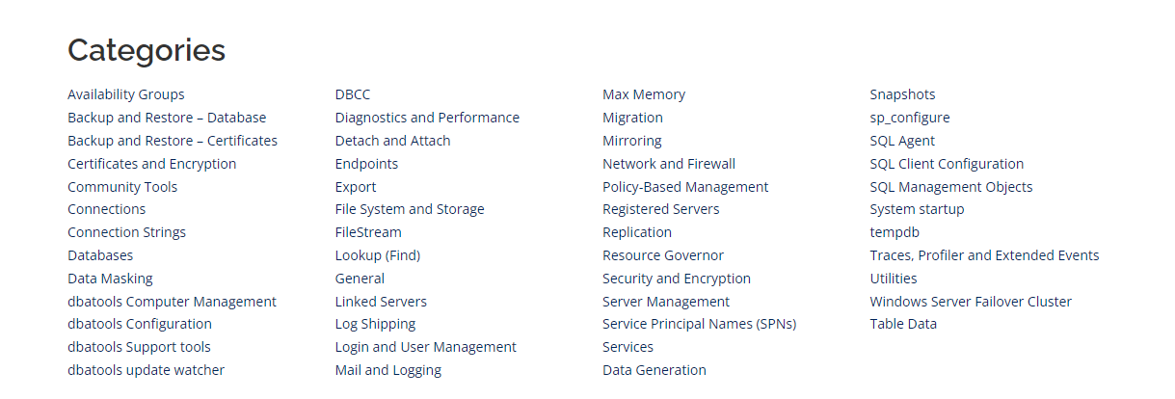This screenshot has width=1175, height=399.
Task: Go to File System and Storage
Action: click(x=410, y=209)
